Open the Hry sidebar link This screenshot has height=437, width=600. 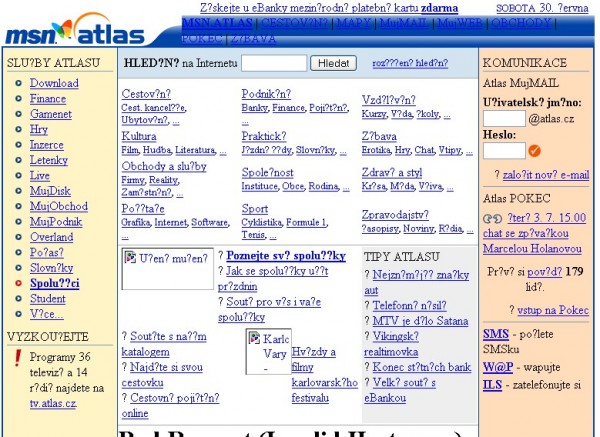[39, 129]
